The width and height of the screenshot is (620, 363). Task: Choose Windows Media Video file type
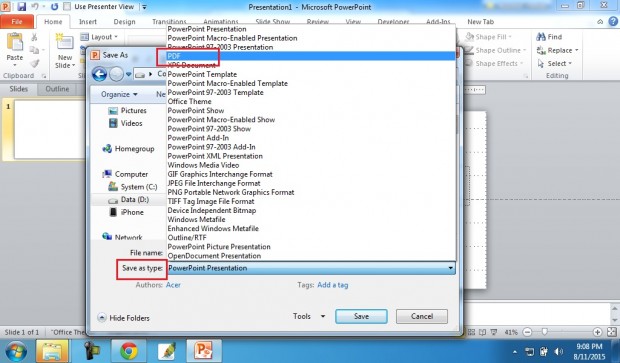311,165
